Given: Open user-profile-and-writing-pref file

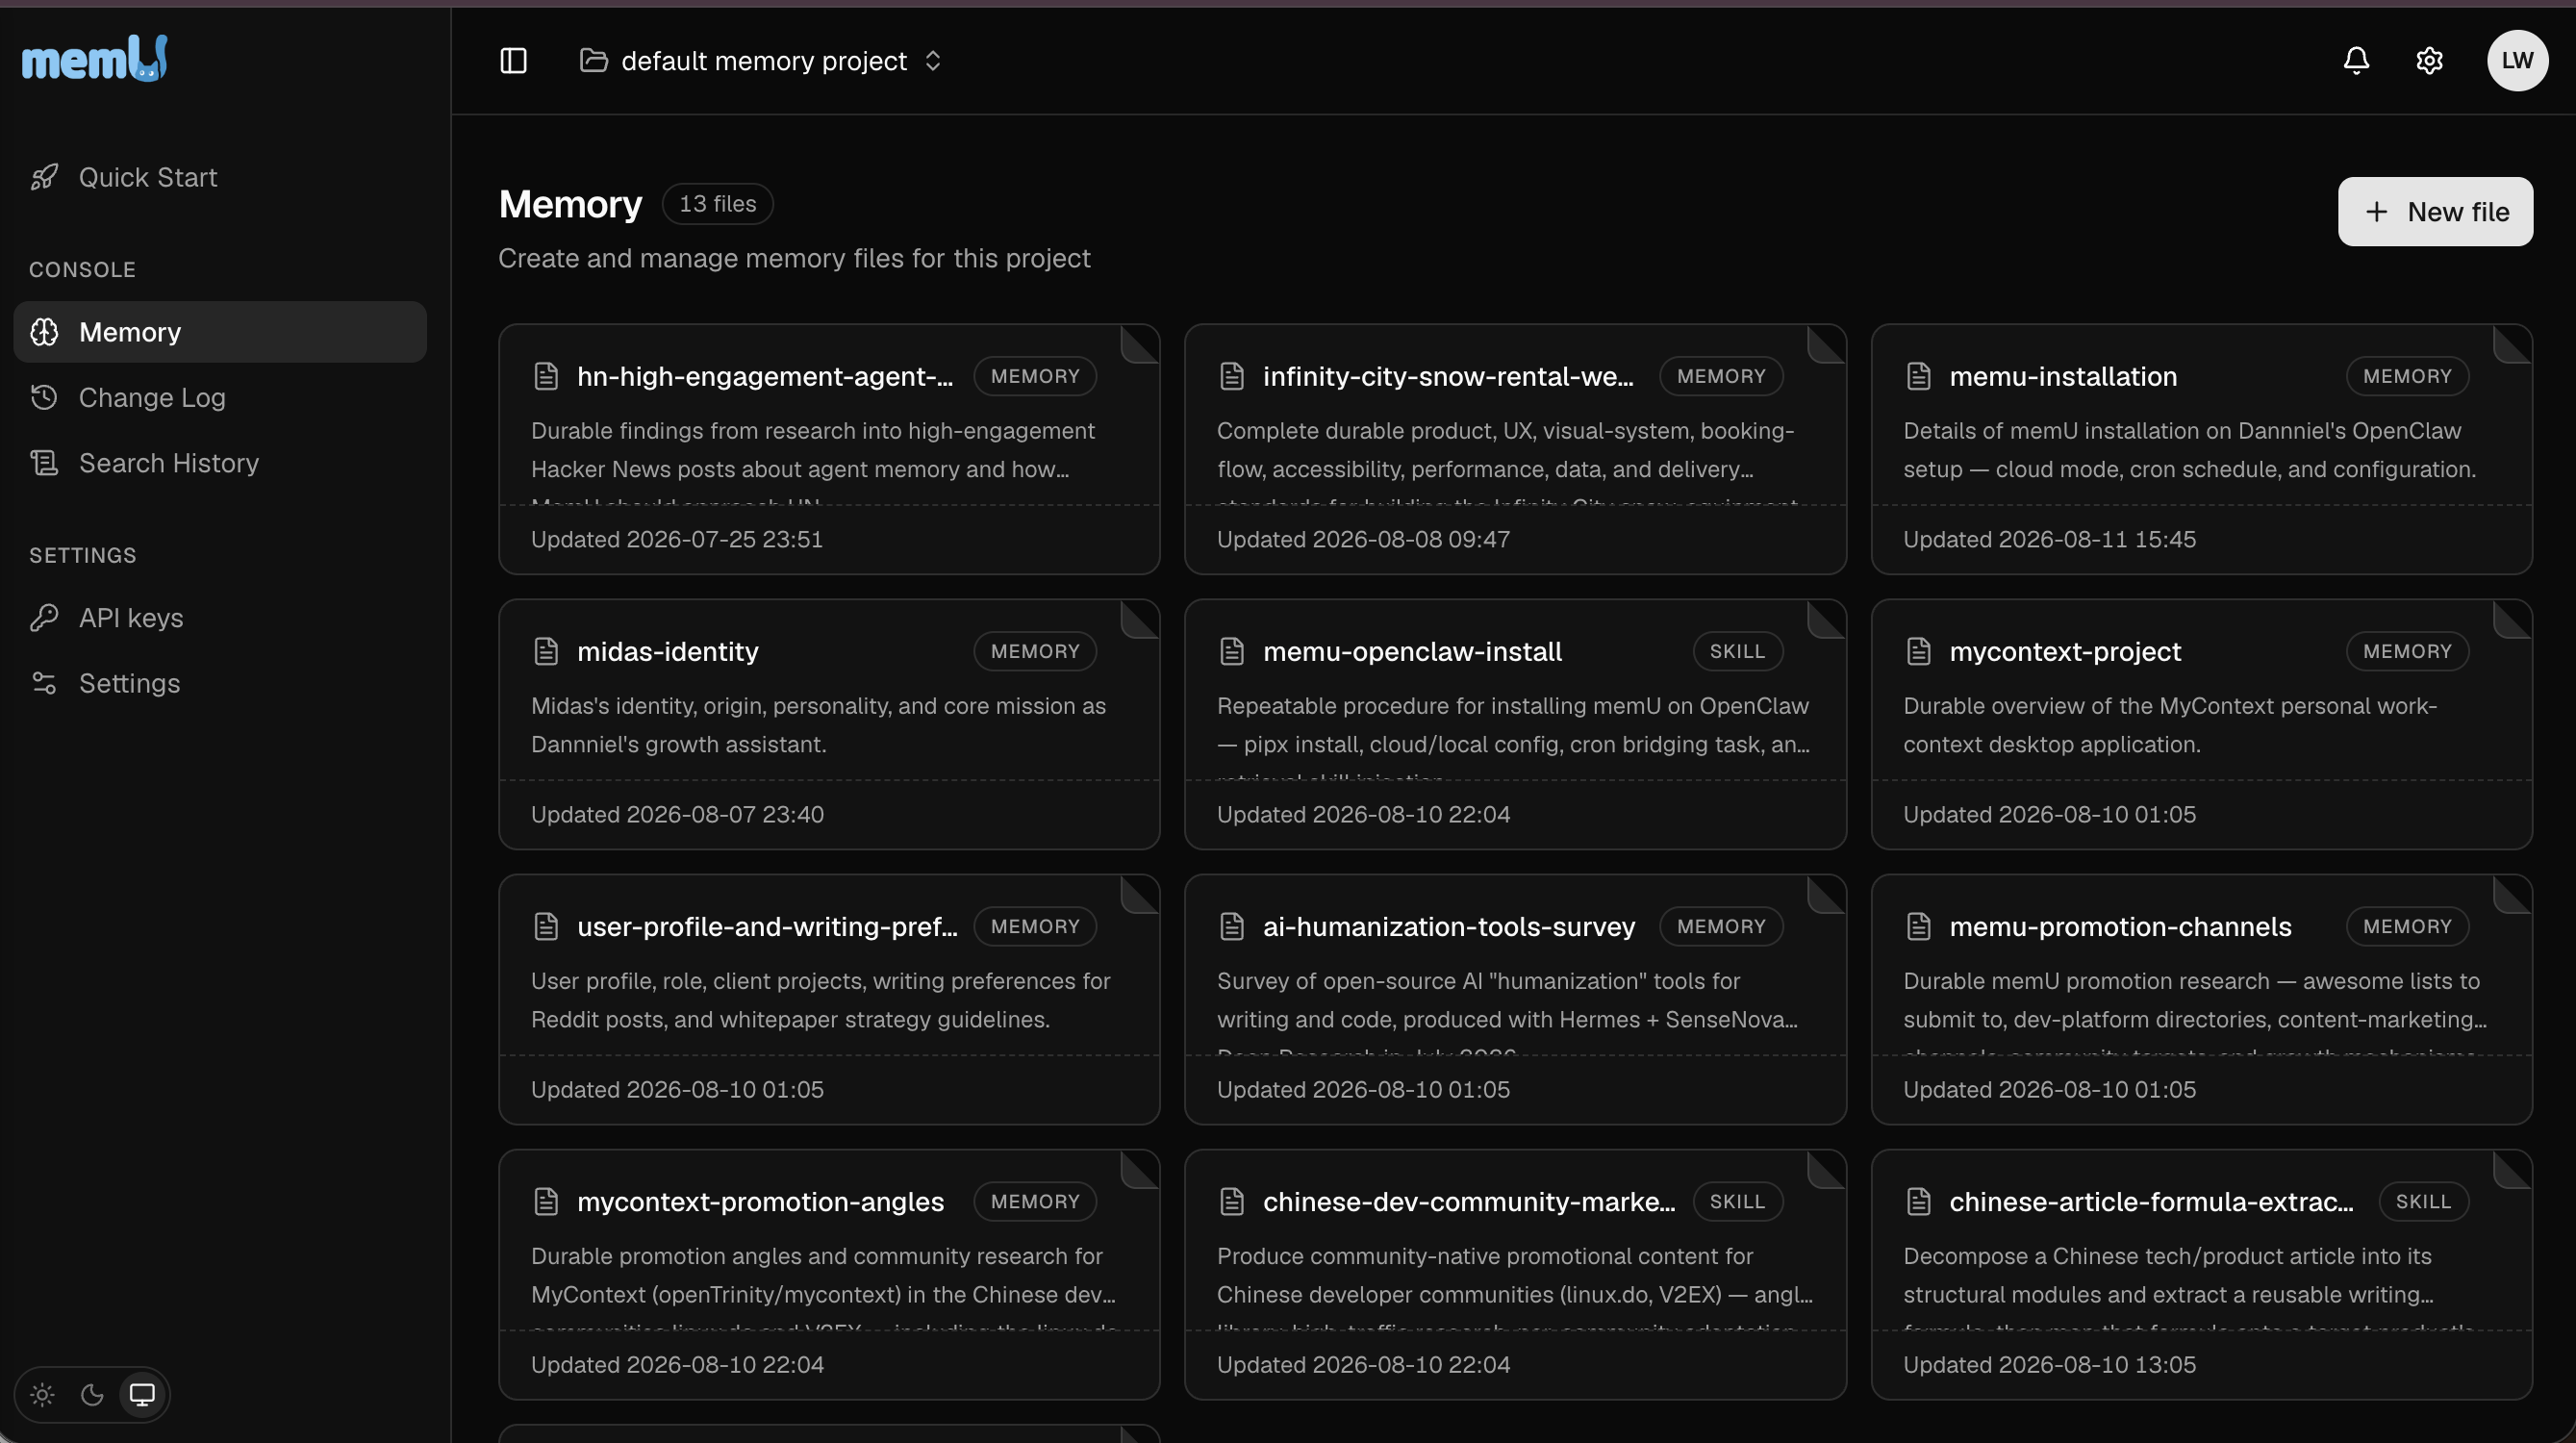Looking at the screenshot, I should [829, 999].
